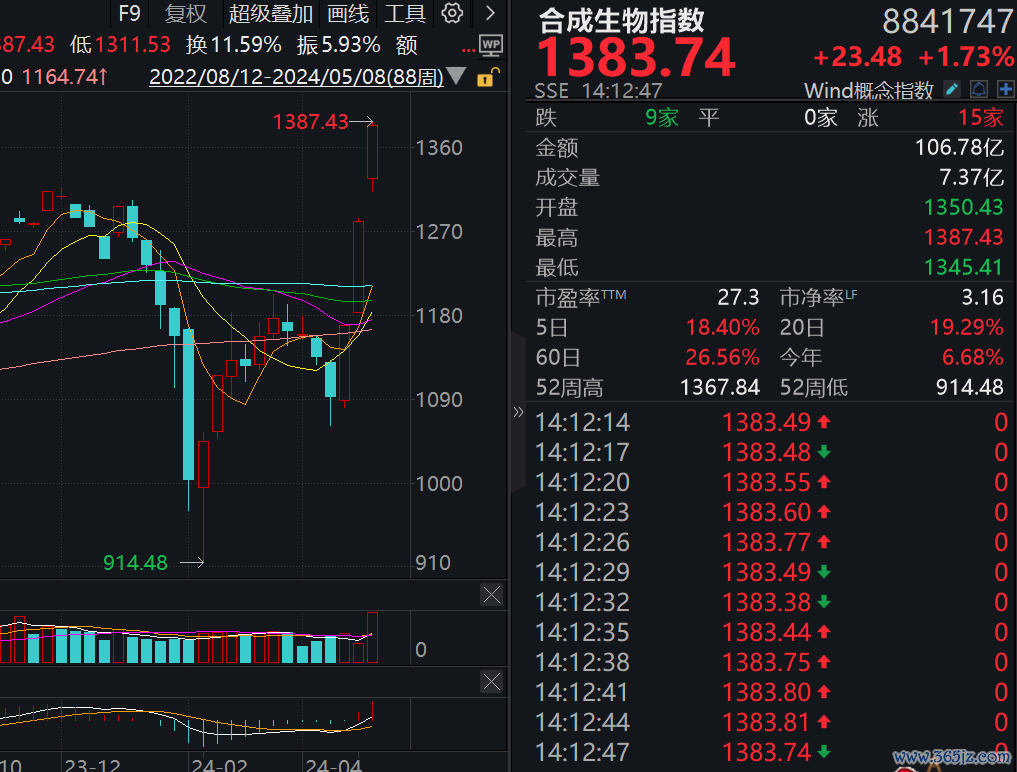This screenshot has width=1017, height=772.
Task: Select the tick price 1383.80
Action: 767,692
